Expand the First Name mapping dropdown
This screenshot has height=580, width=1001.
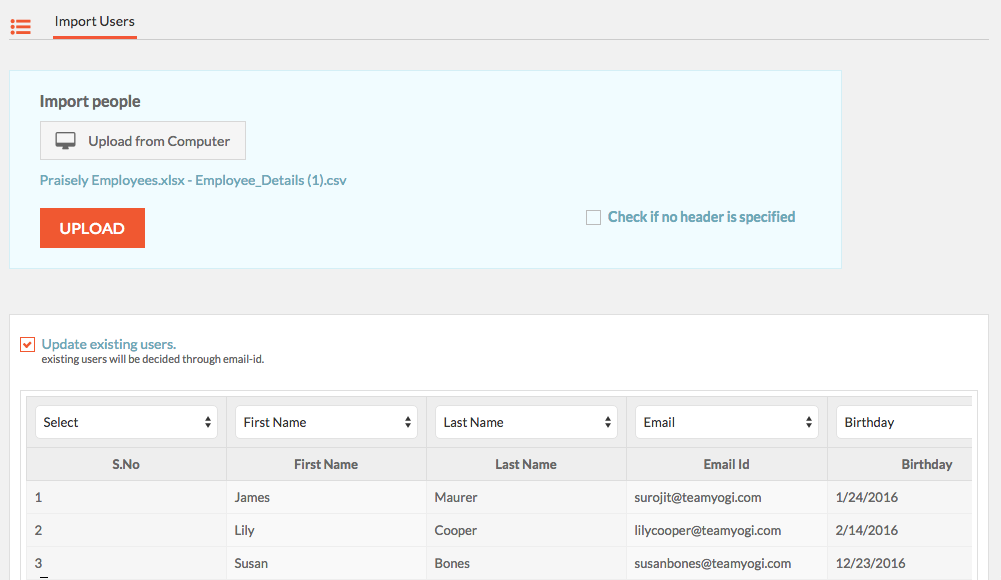click(326, 422)
